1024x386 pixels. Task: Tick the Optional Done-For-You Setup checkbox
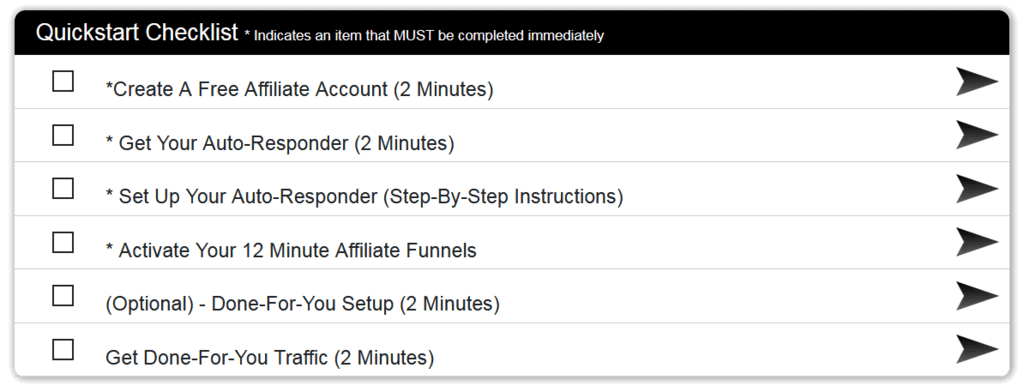[x=63, y=295]
